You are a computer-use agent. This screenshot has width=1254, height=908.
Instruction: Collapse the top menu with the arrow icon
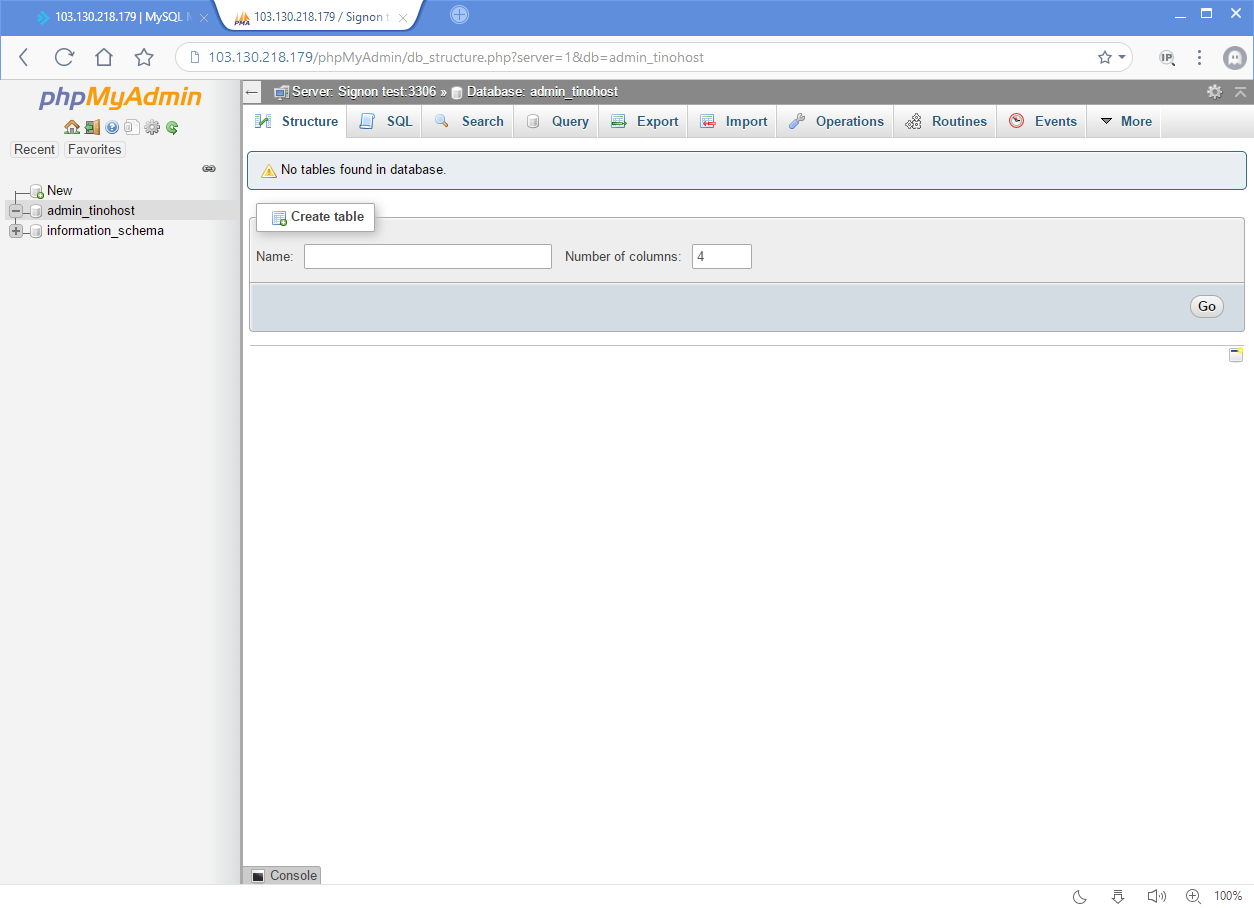(1240, 90)
